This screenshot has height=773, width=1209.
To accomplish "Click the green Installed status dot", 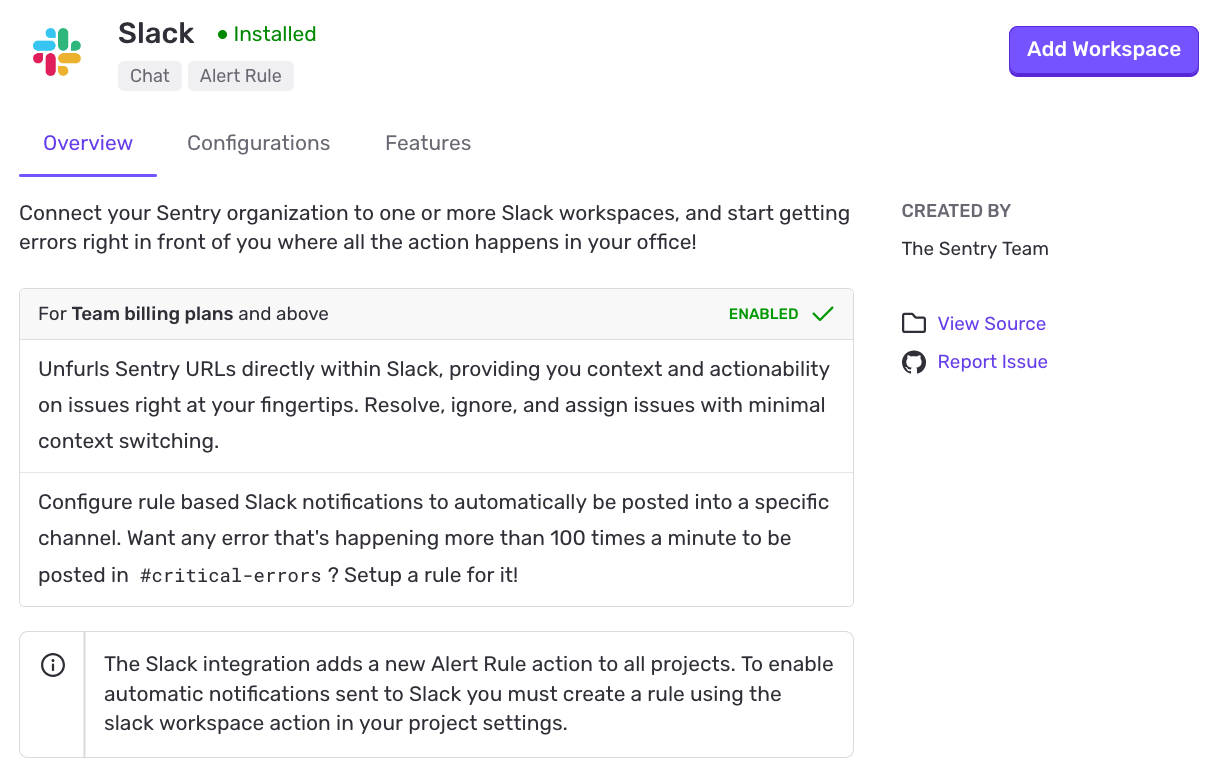I will 222,35.
